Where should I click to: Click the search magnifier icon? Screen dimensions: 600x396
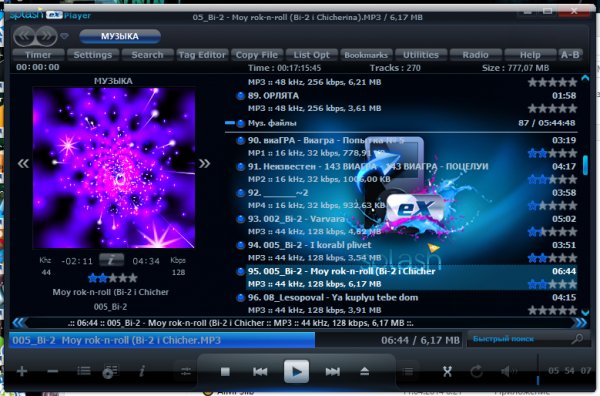coord(577,339)
